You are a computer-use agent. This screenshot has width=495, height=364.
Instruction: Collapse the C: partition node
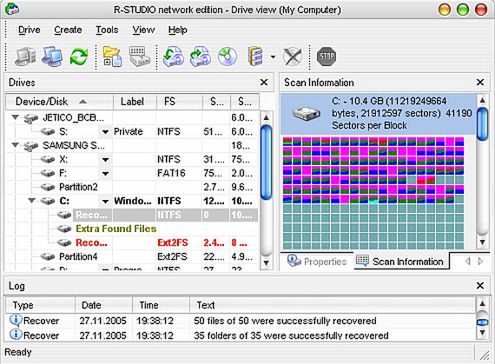32,201
